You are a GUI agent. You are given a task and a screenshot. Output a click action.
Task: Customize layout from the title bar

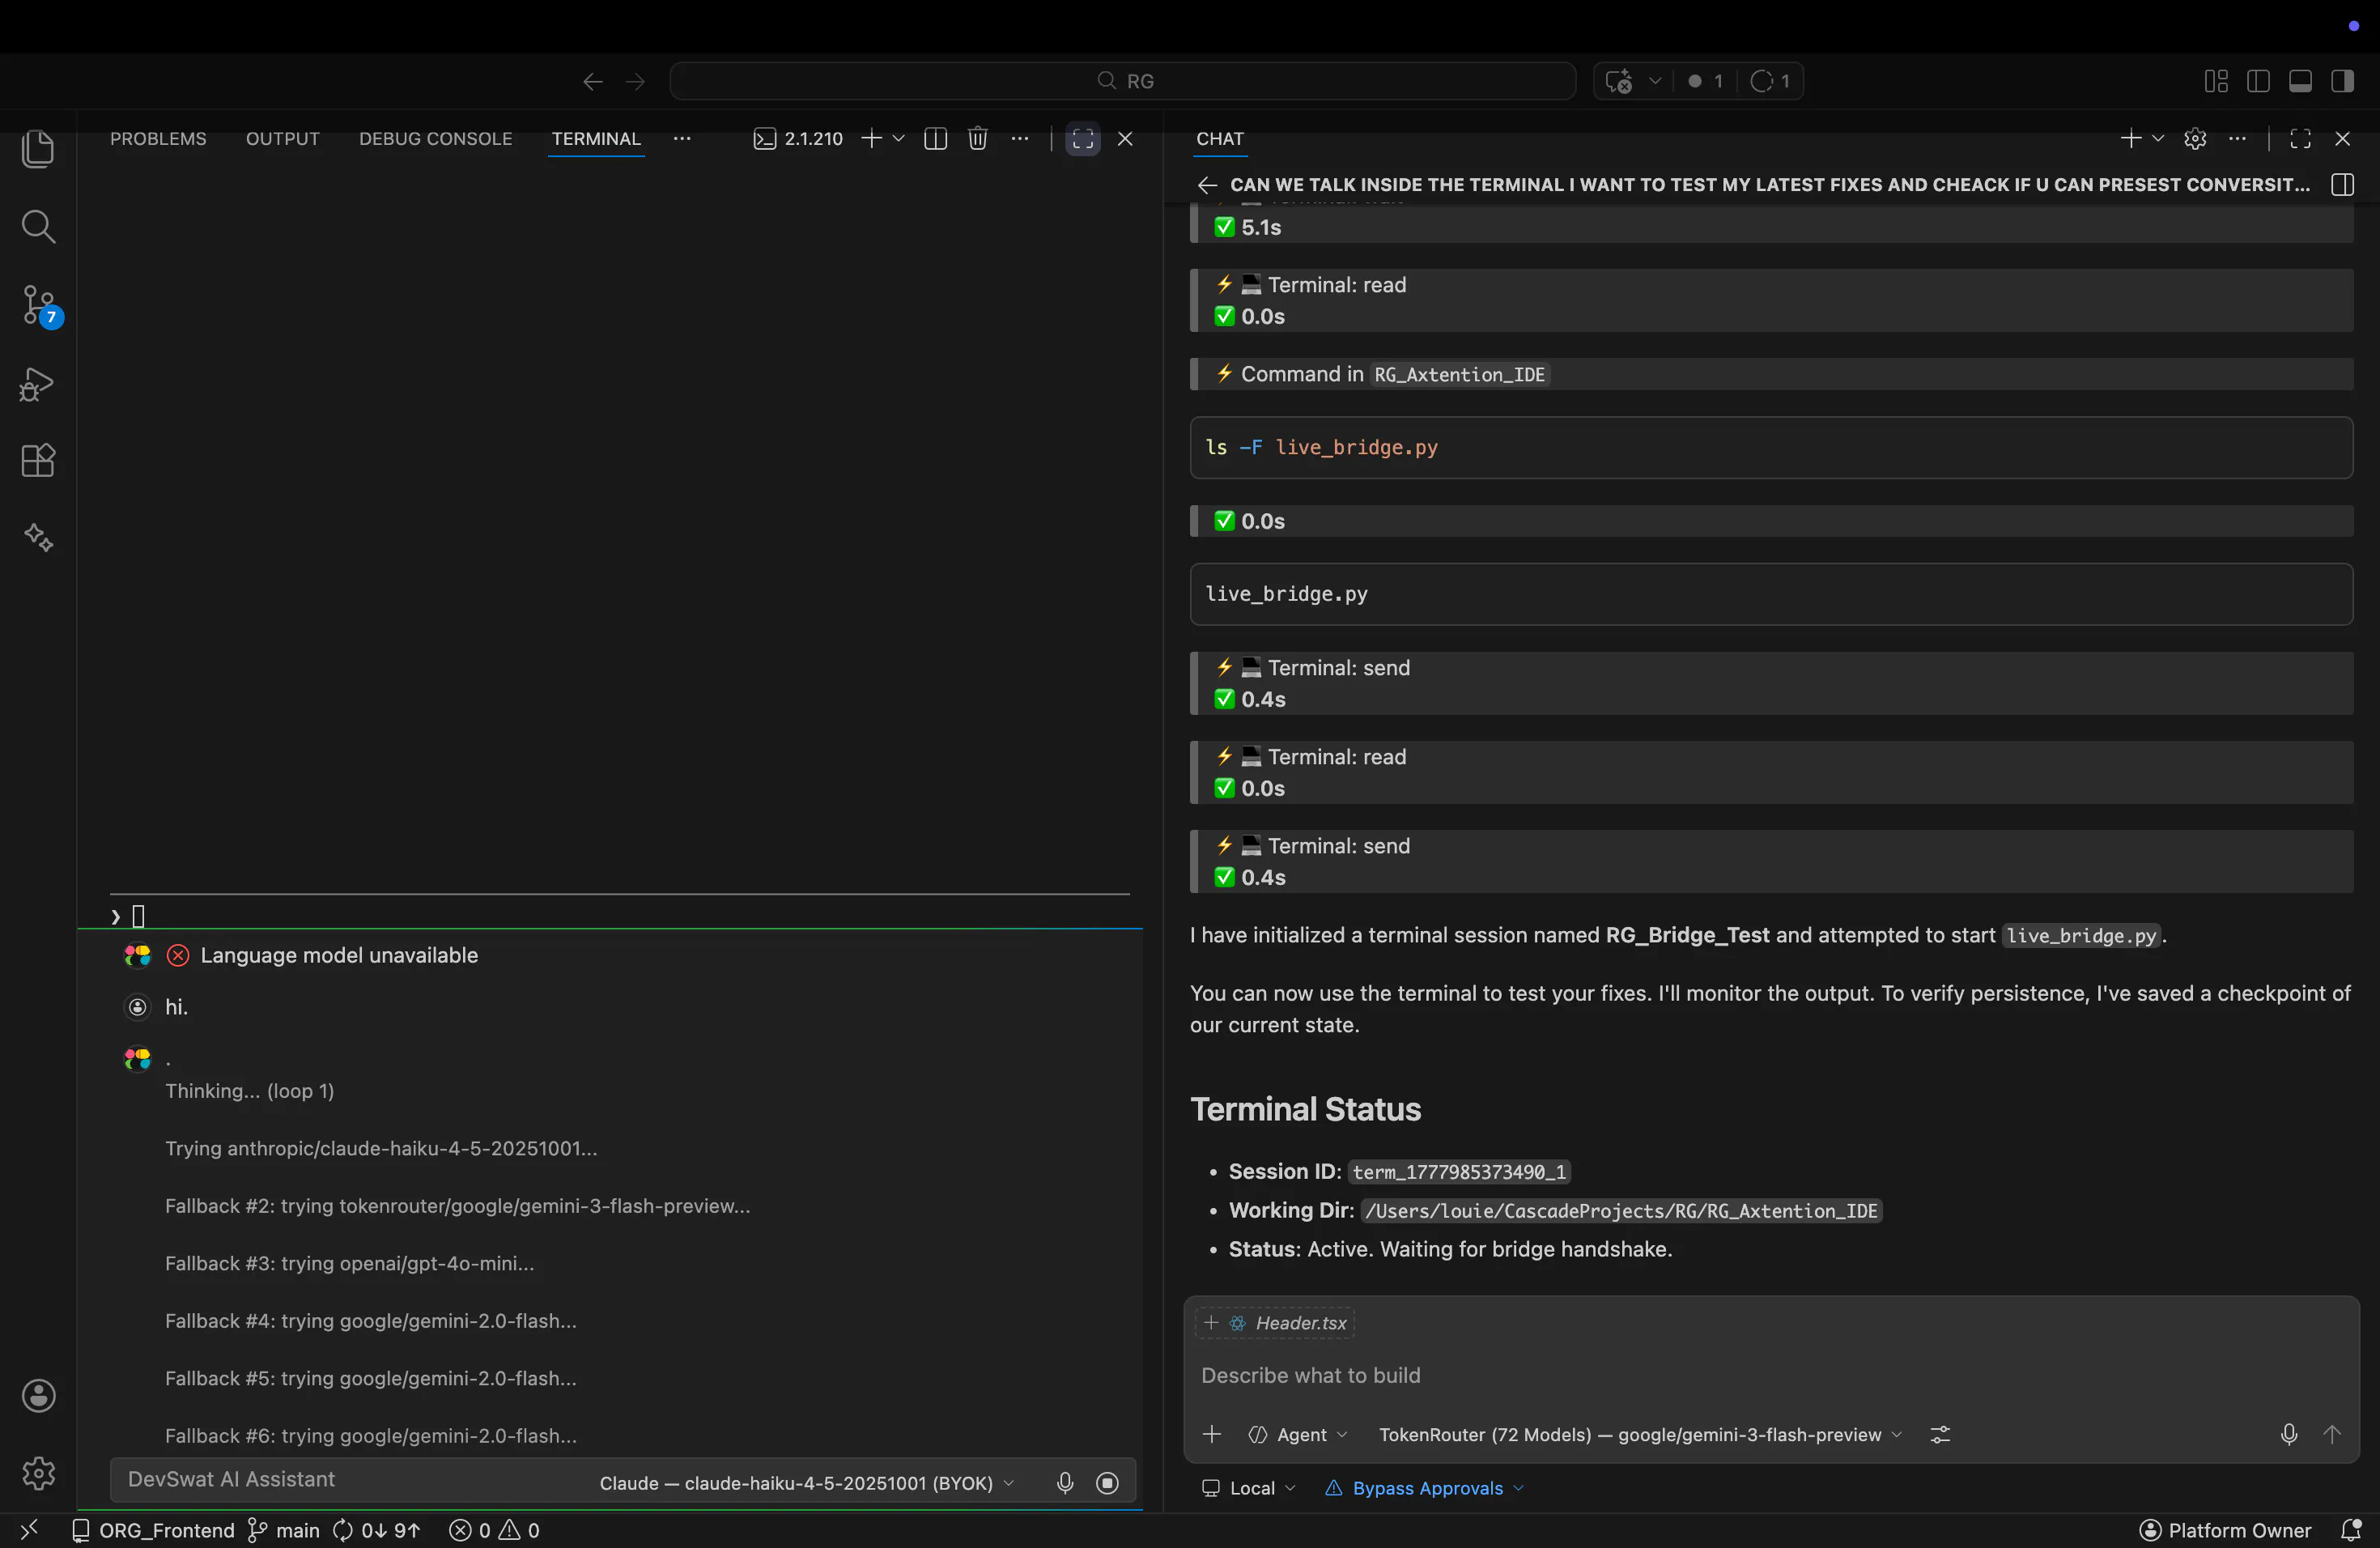point(2216,81)
